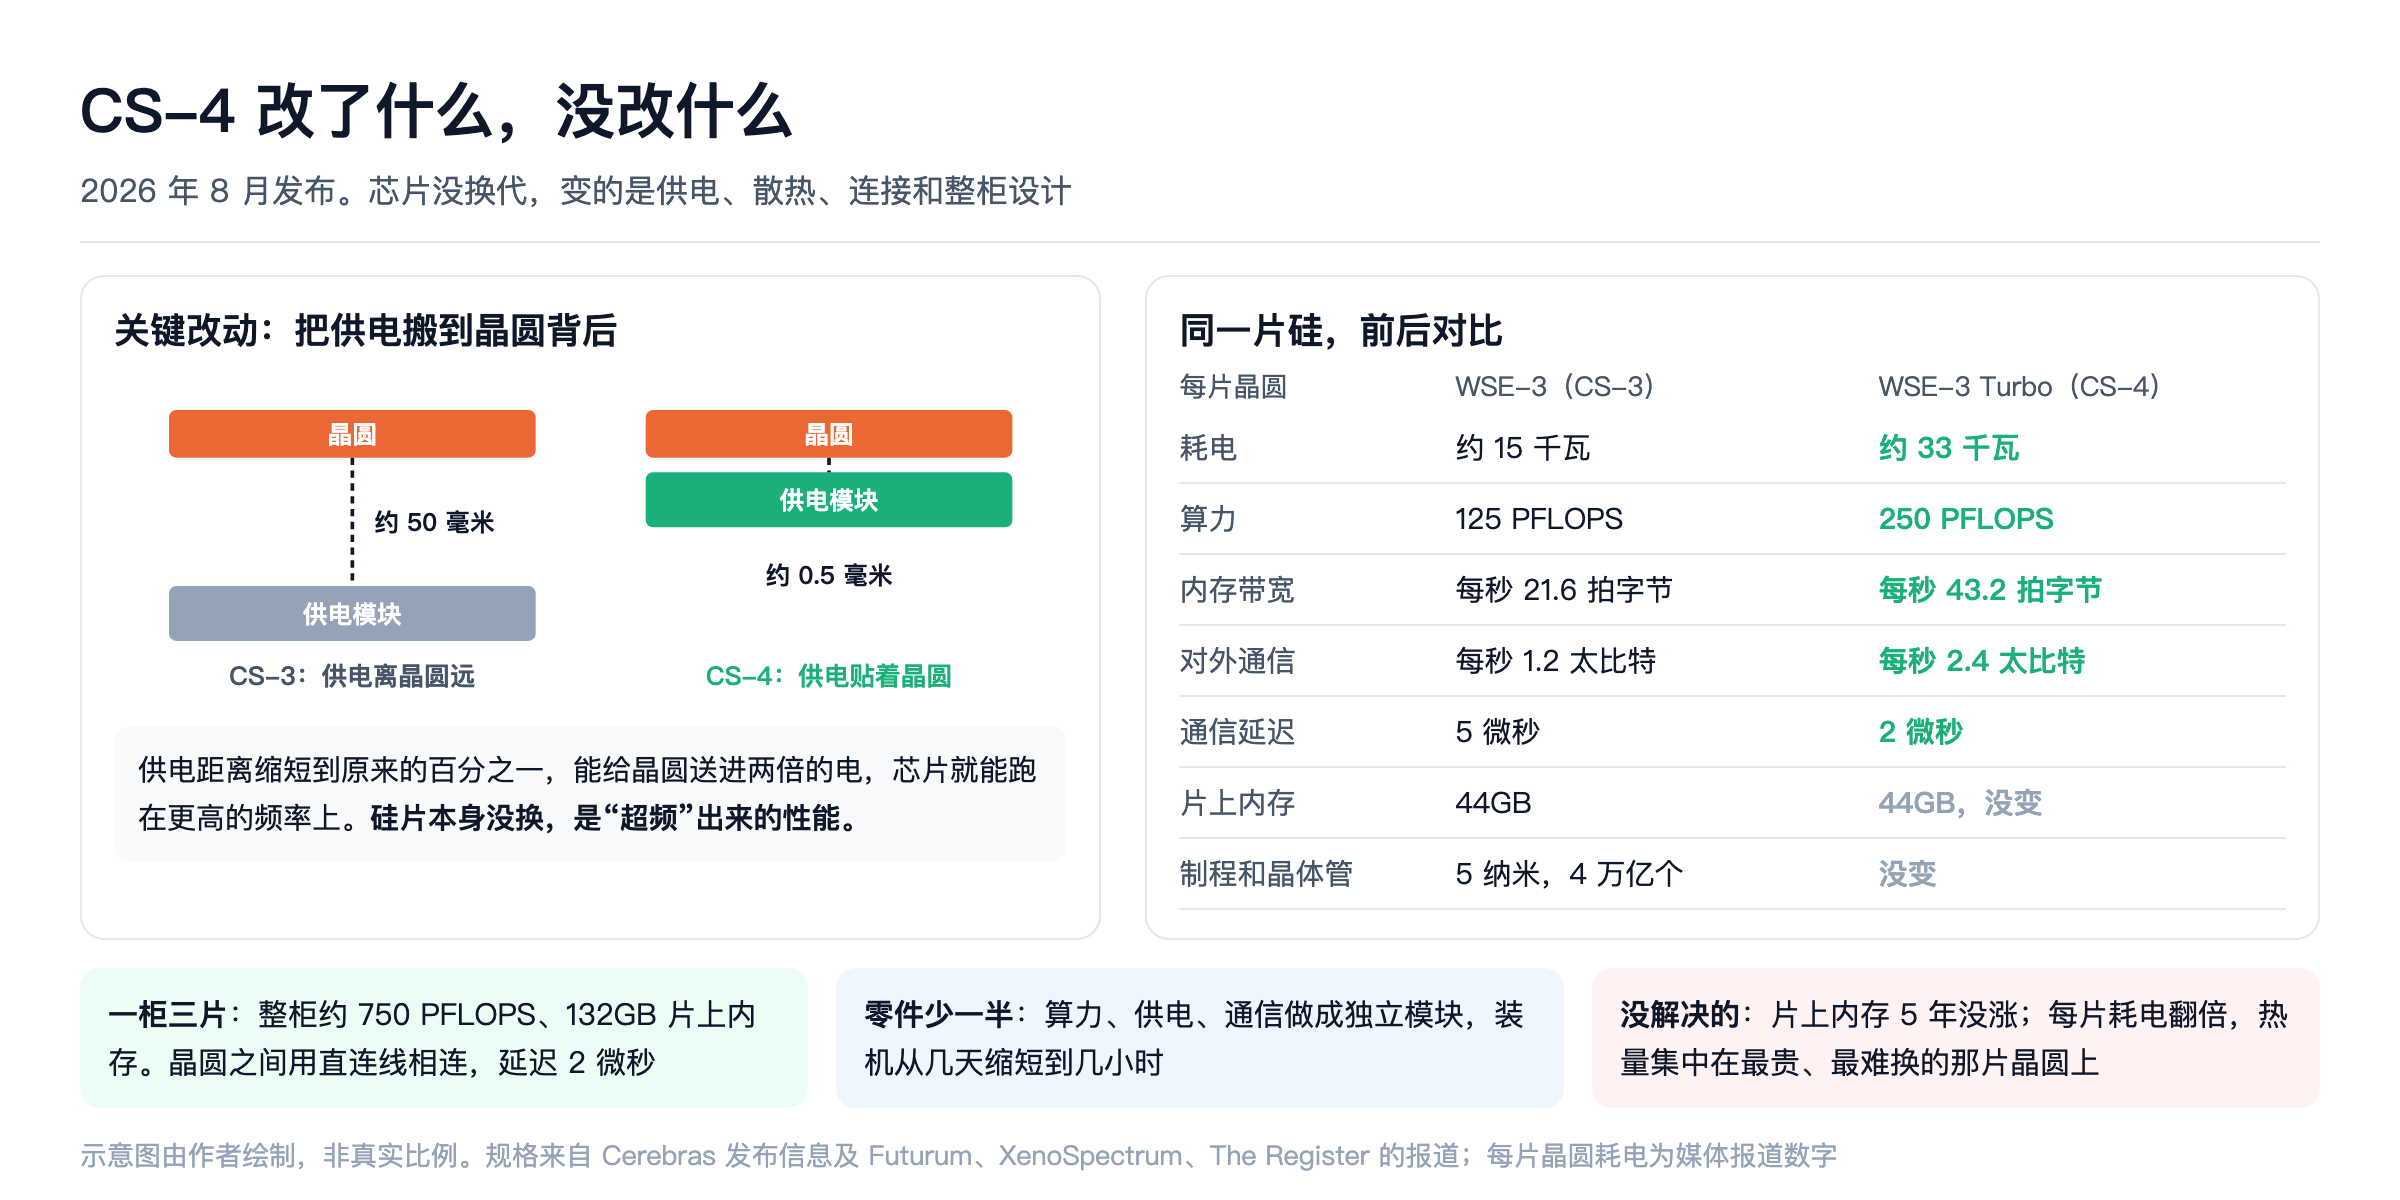Click column header 'WSE-3（CS-3）'

(x=1555, y=386)
